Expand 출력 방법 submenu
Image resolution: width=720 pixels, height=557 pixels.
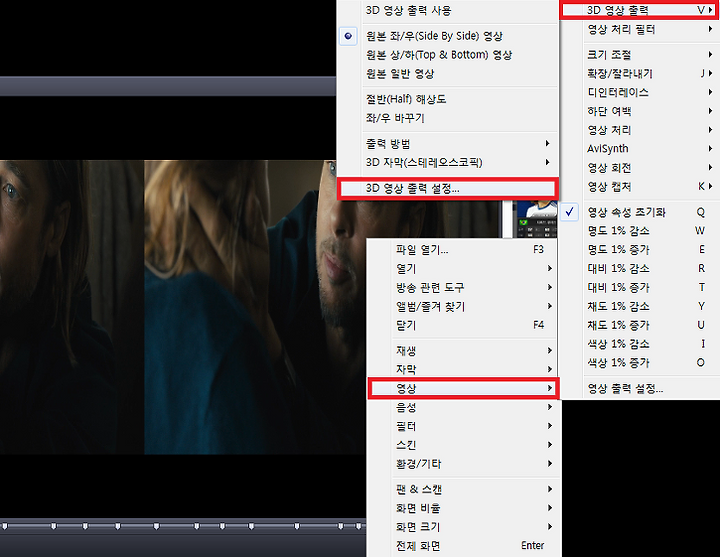448,144
